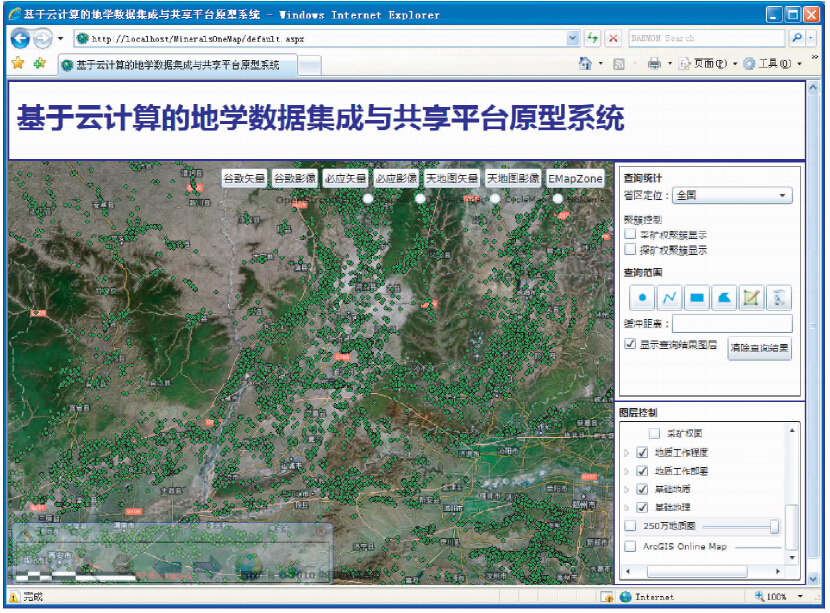Click the IE Home icon
830x613 pixels.
[585, 64]
